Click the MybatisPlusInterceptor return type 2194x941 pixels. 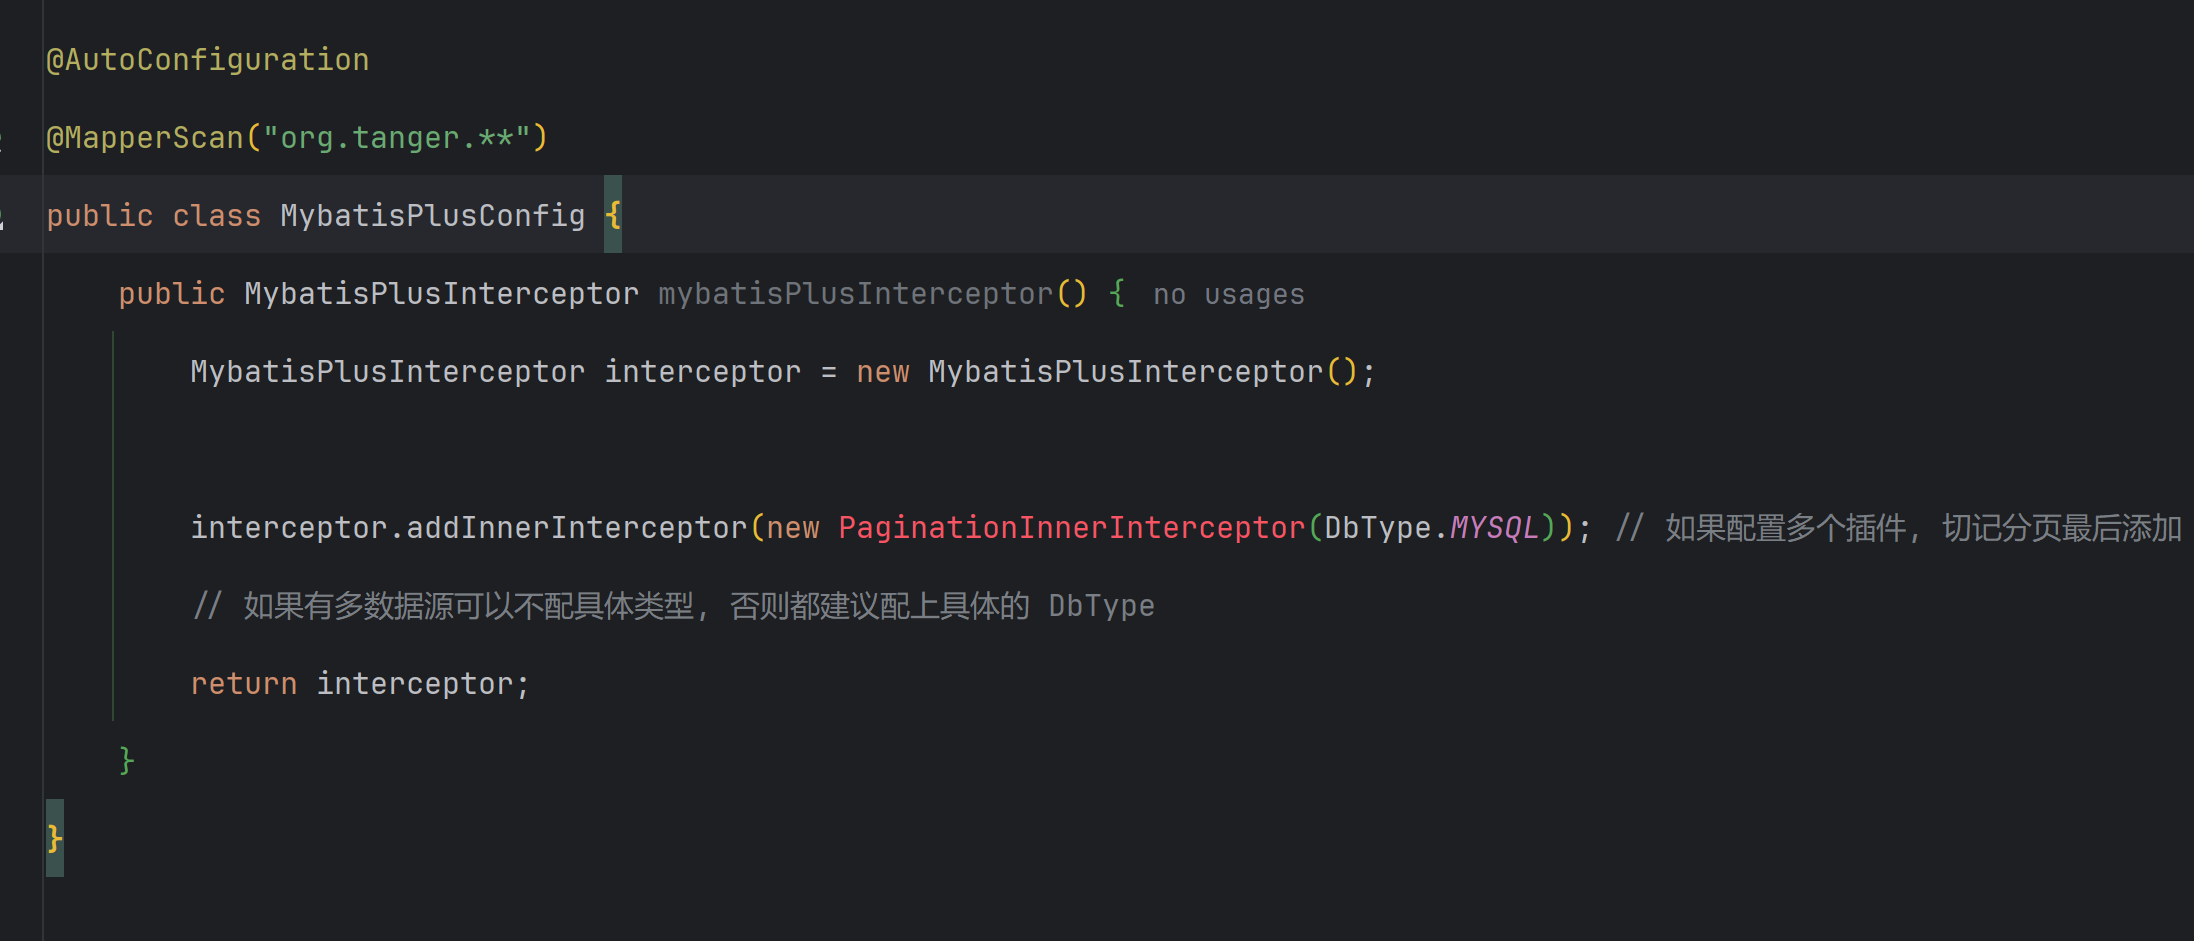(440, 292)
